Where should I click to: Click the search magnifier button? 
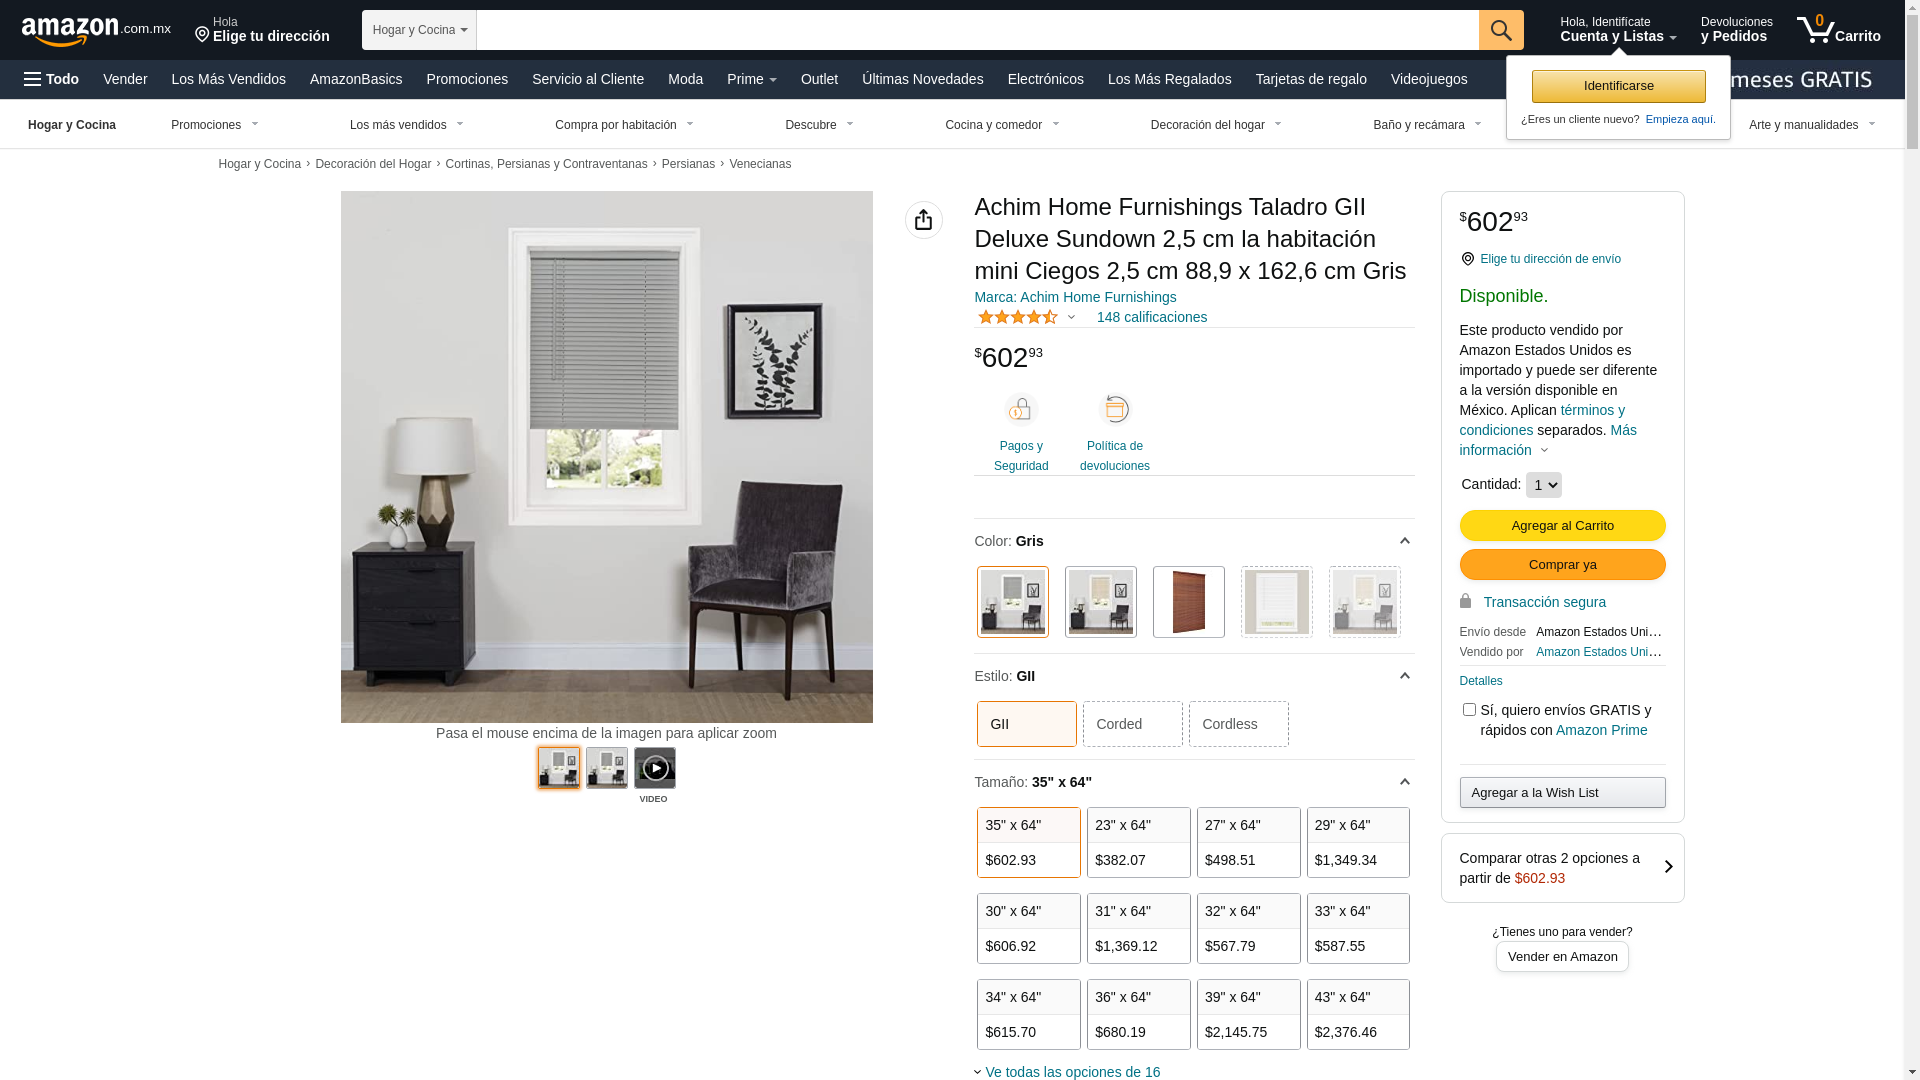point(1500,30)
